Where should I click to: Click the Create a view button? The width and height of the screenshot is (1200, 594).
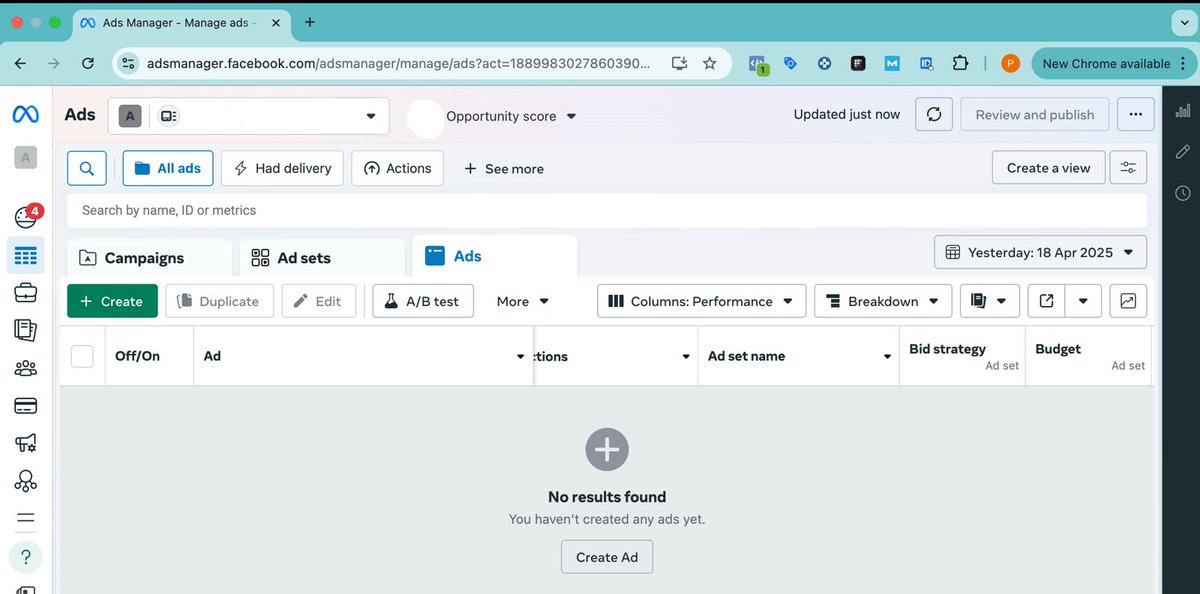click(1048, 168)
